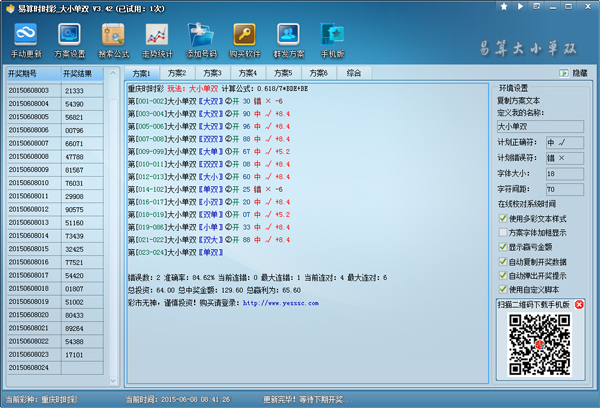Toggle the 使用多彩文本样式 checkbox
The image size is (600, 408).
coord(503,218)
